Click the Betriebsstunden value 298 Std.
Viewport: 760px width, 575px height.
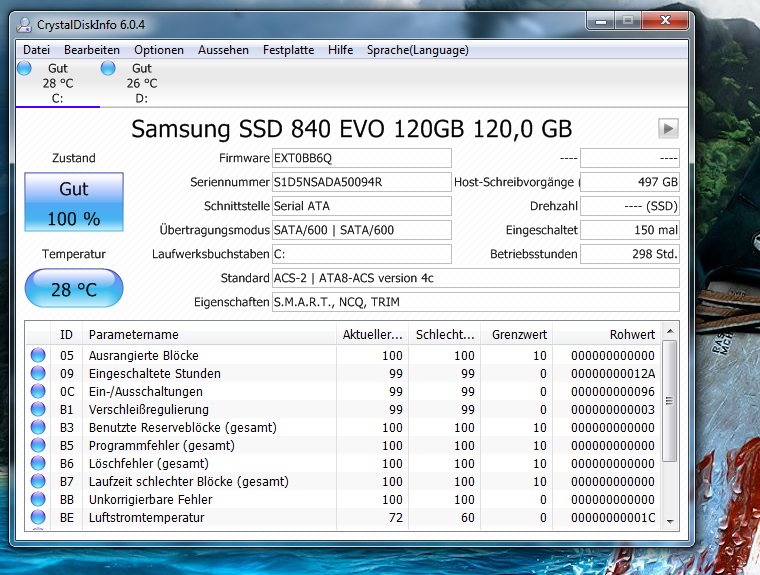pos(630,254)
